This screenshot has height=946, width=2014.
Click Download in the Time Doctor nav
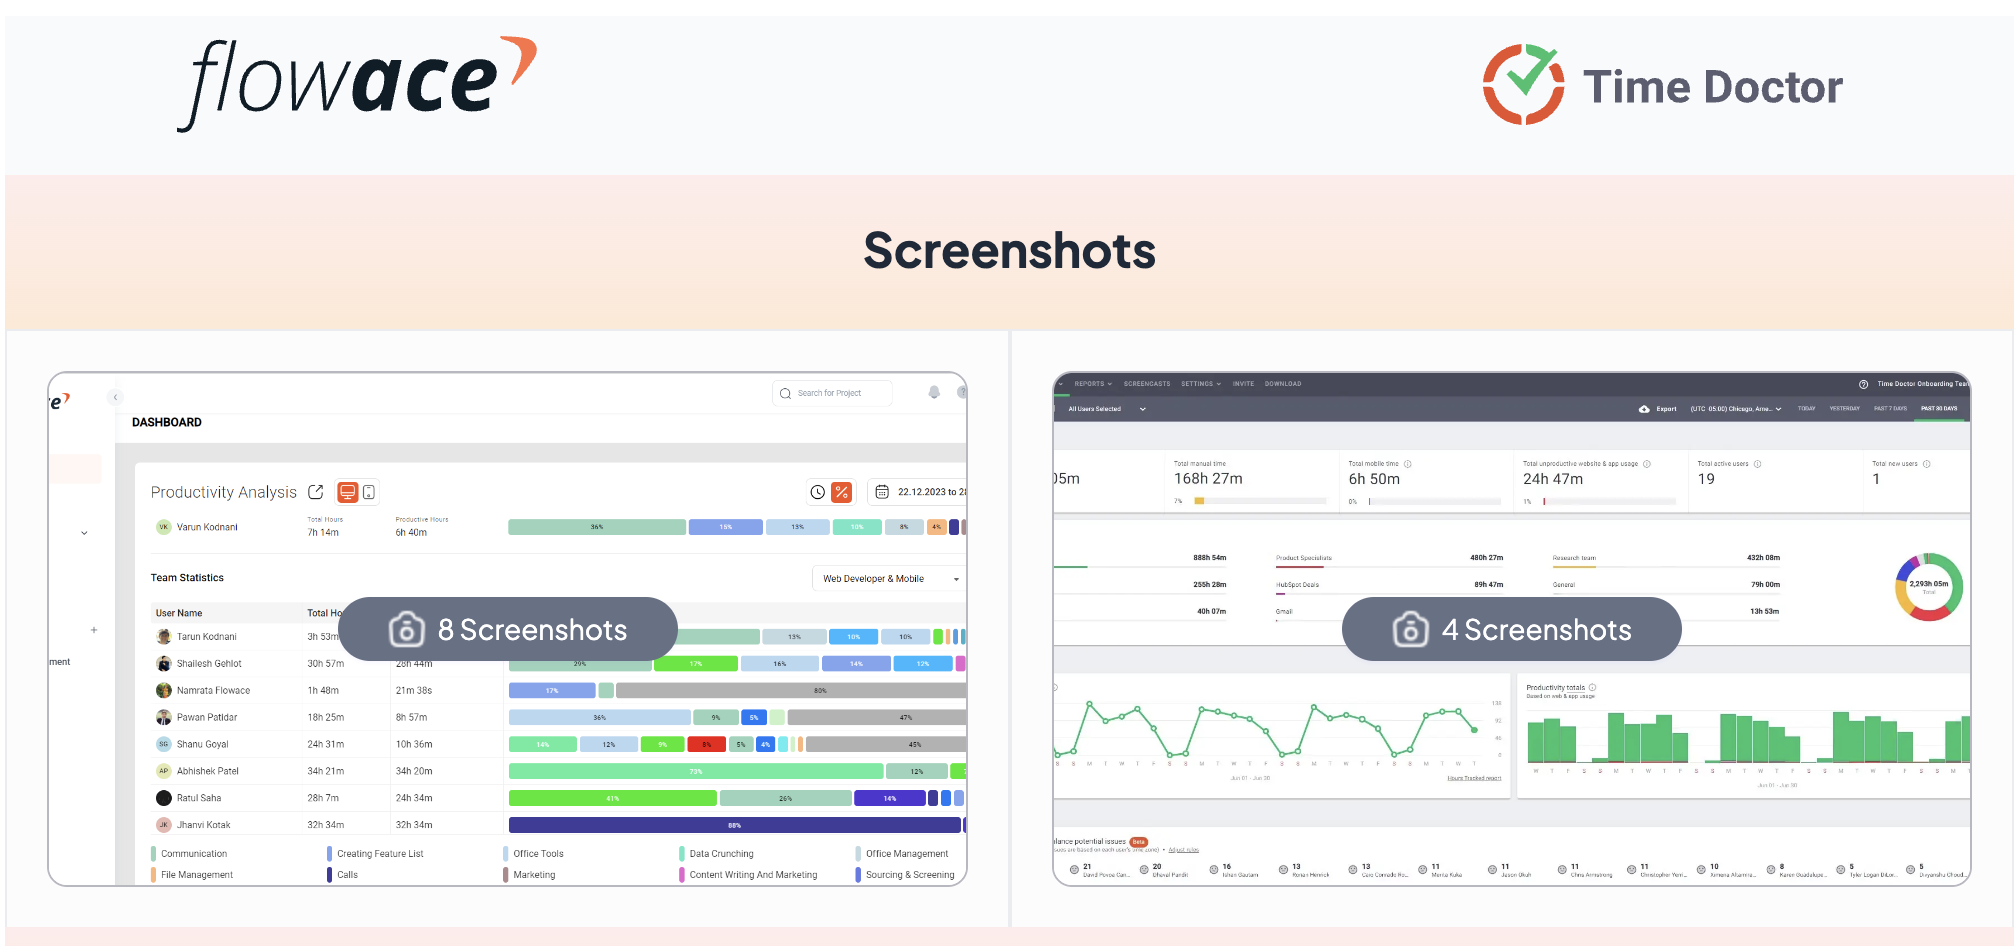[1283, 384]
